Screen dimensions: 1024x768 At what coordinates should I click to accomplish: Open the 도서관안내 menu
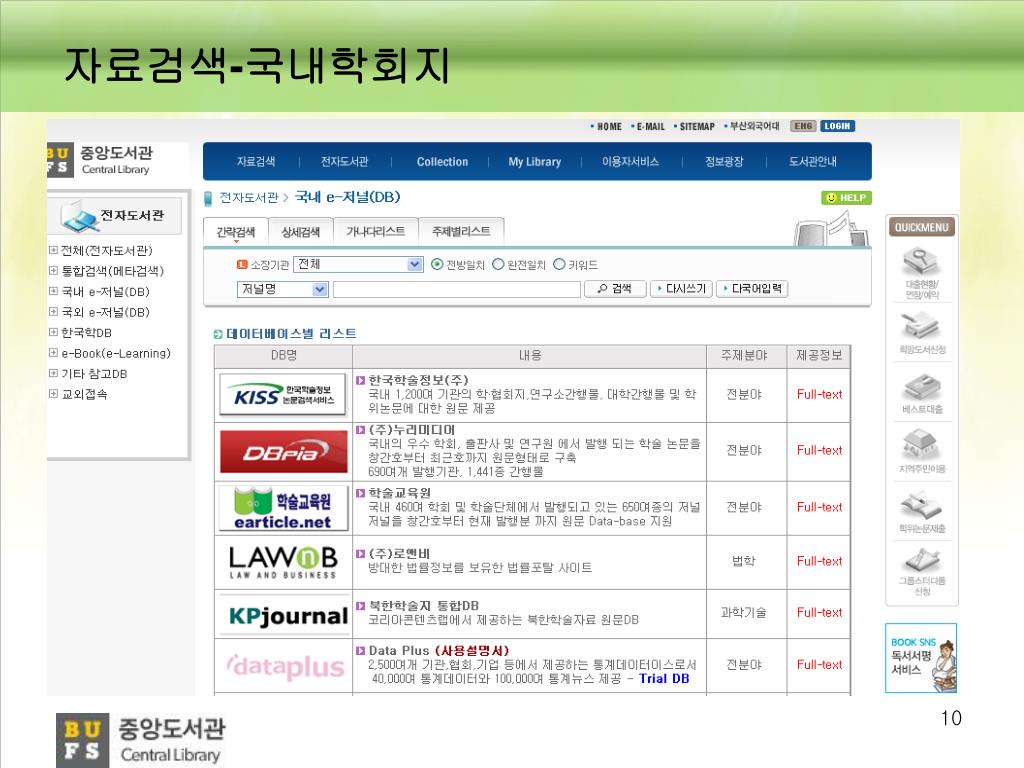coord(812,162)
